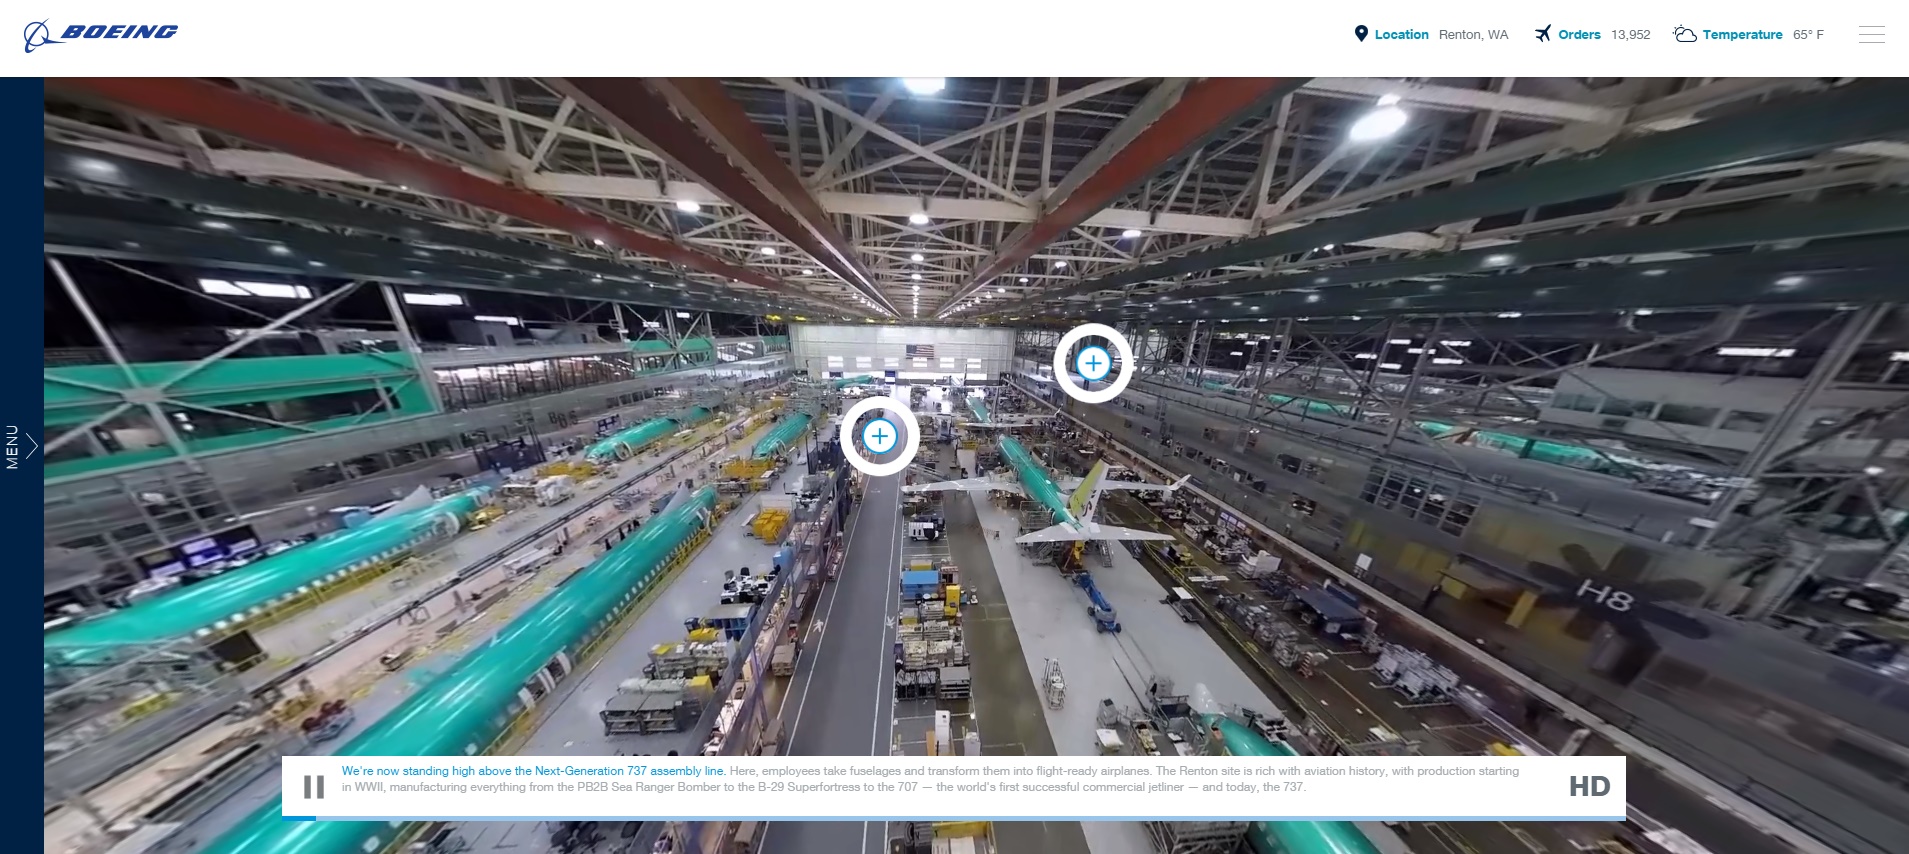The width and height of the screenshot is (1909, 854).
Task: Click the airplane Orders icon
Action: point(1543,34)
